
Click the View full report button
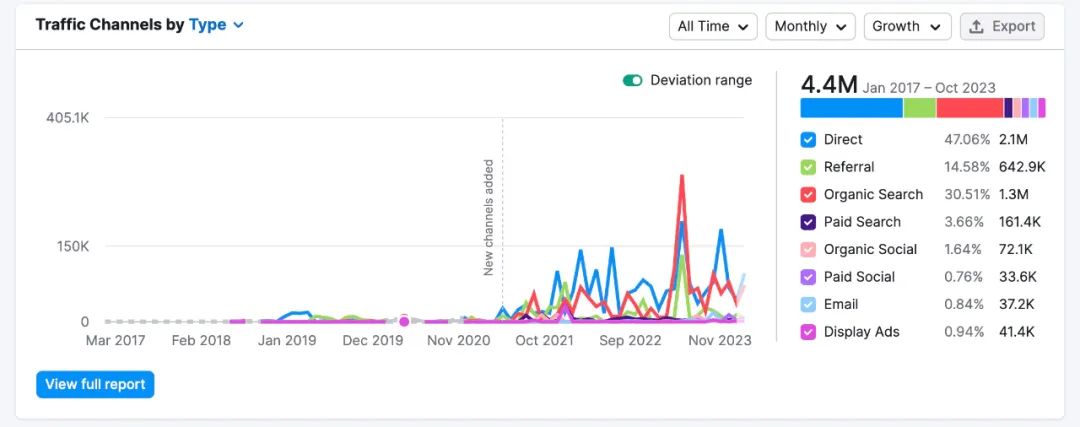[x=95, y=384]
